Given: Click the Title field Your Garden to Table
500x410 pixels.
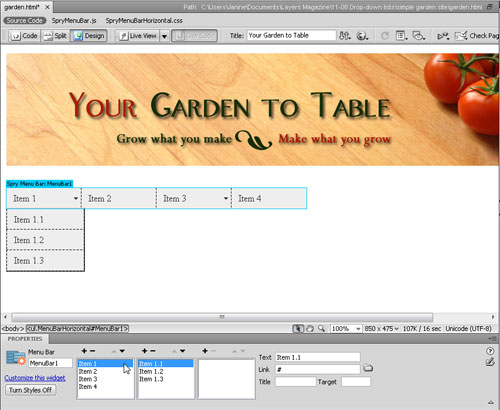Looking at the screenshot, I should pos(291,35).
